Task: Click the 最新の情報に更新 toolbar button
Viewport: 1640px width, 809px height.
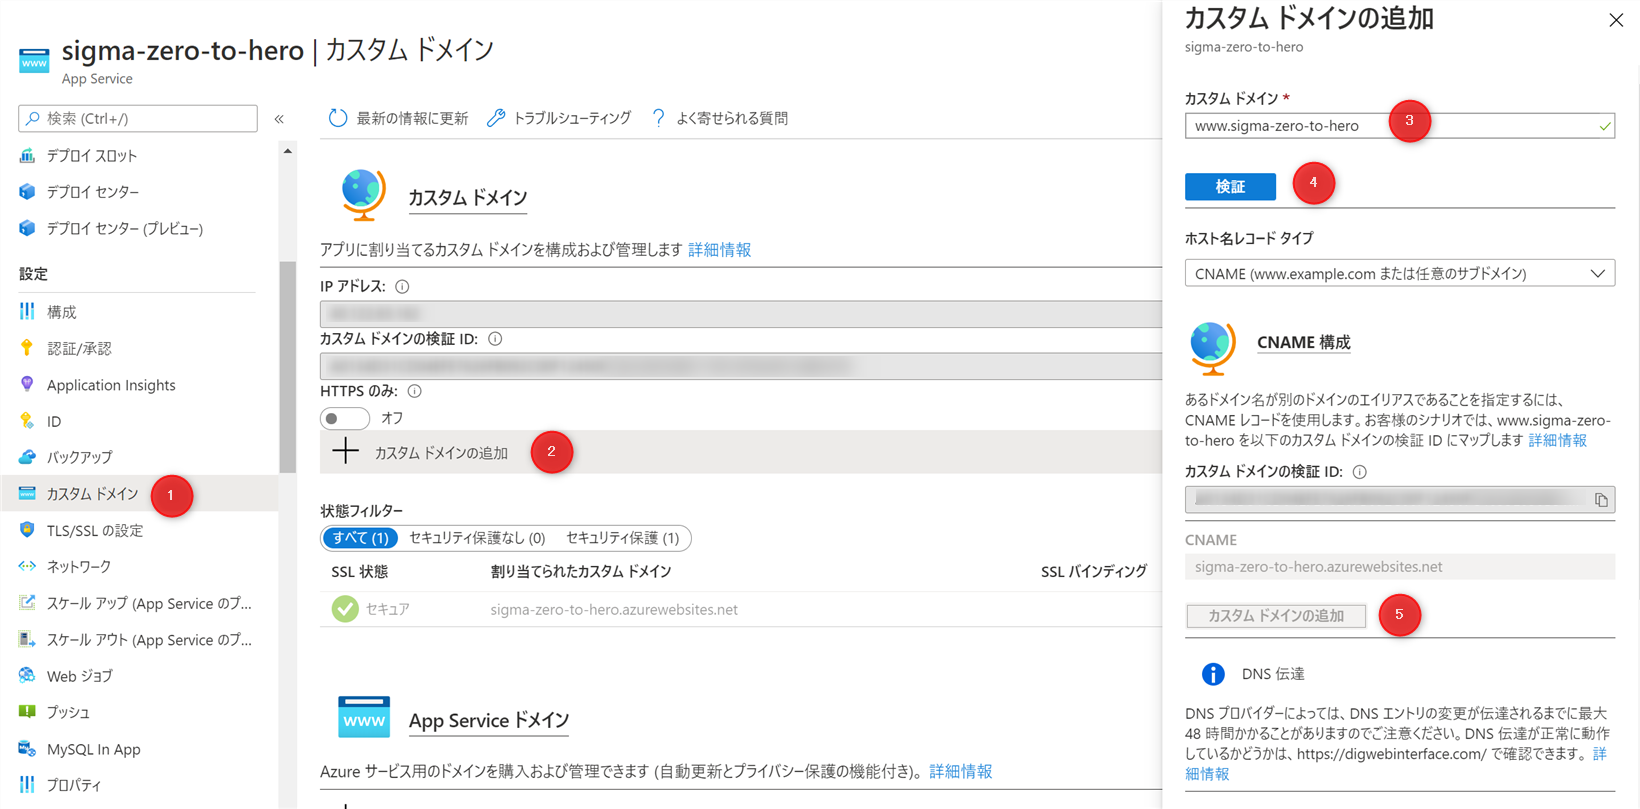Action: click(x=398, y=118)
